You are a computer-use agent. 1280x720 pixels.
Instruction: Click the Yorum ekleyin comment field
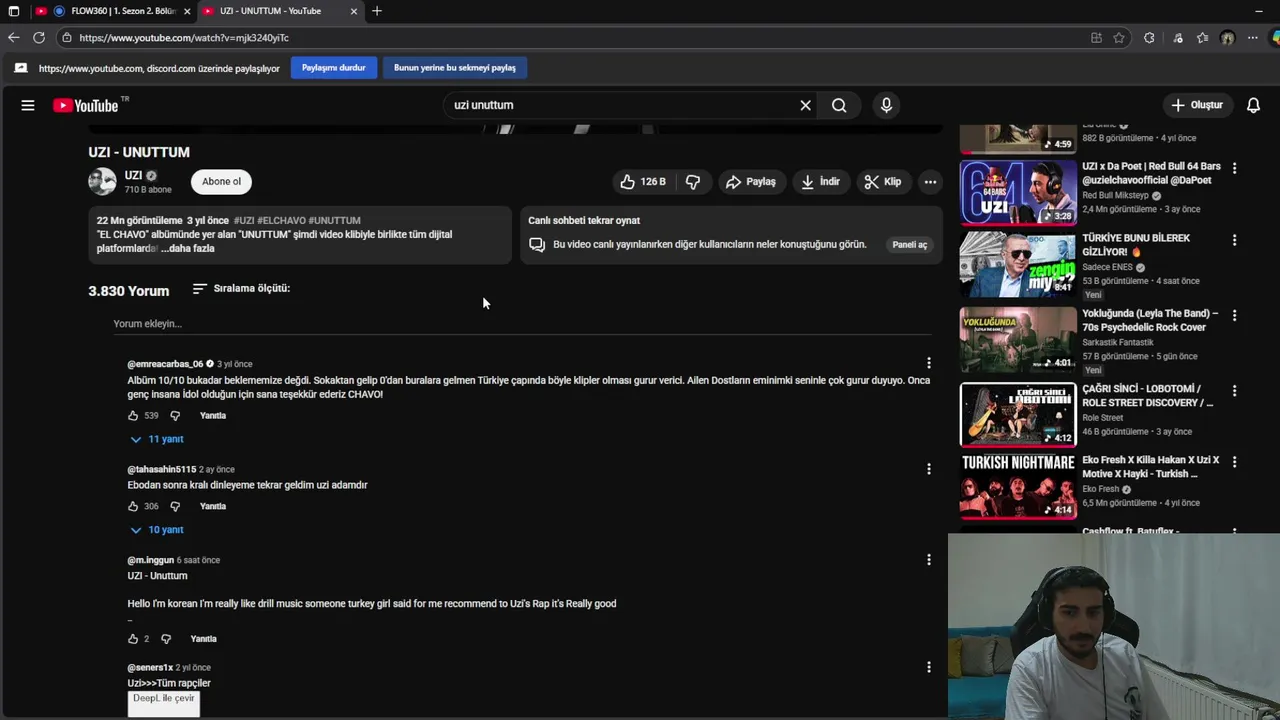[522, 324]
